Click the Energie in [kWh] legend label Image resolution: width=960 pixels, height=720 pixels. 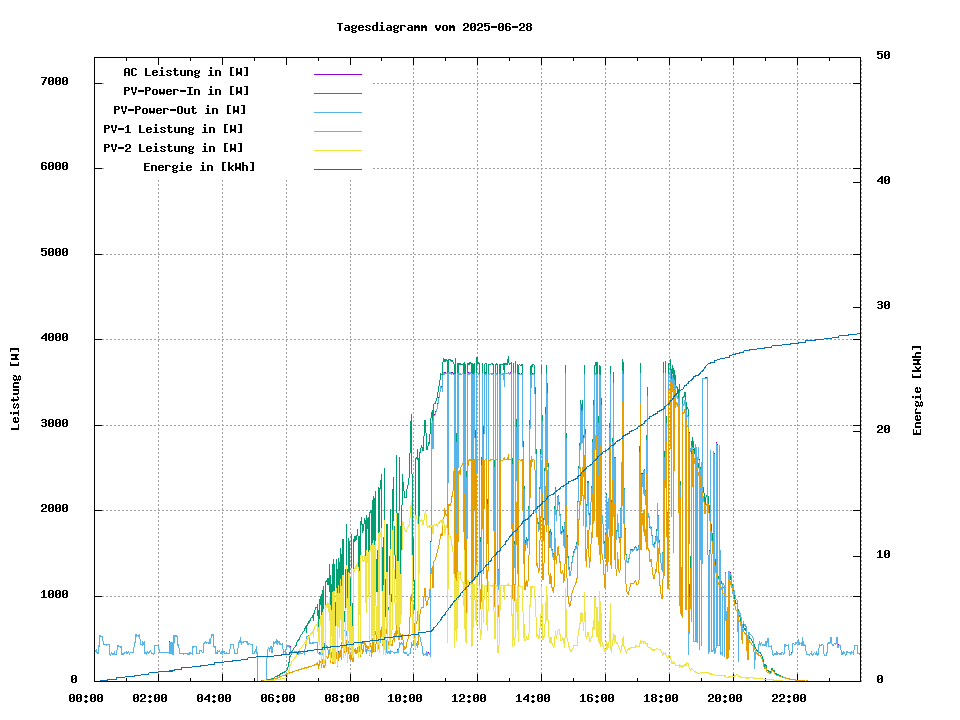tap(199, 167)
